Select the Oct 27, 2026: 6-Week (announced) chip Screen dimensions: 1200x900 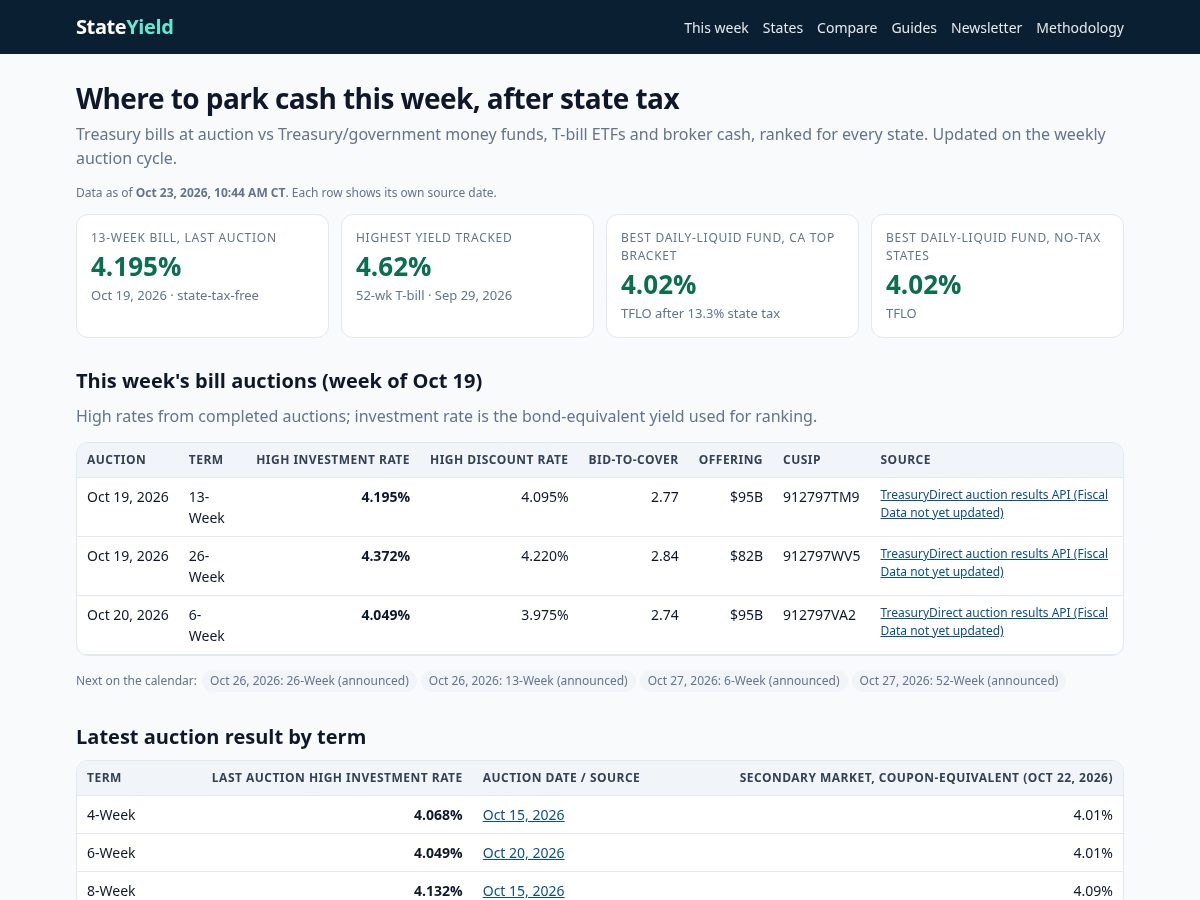coord(744,680)
